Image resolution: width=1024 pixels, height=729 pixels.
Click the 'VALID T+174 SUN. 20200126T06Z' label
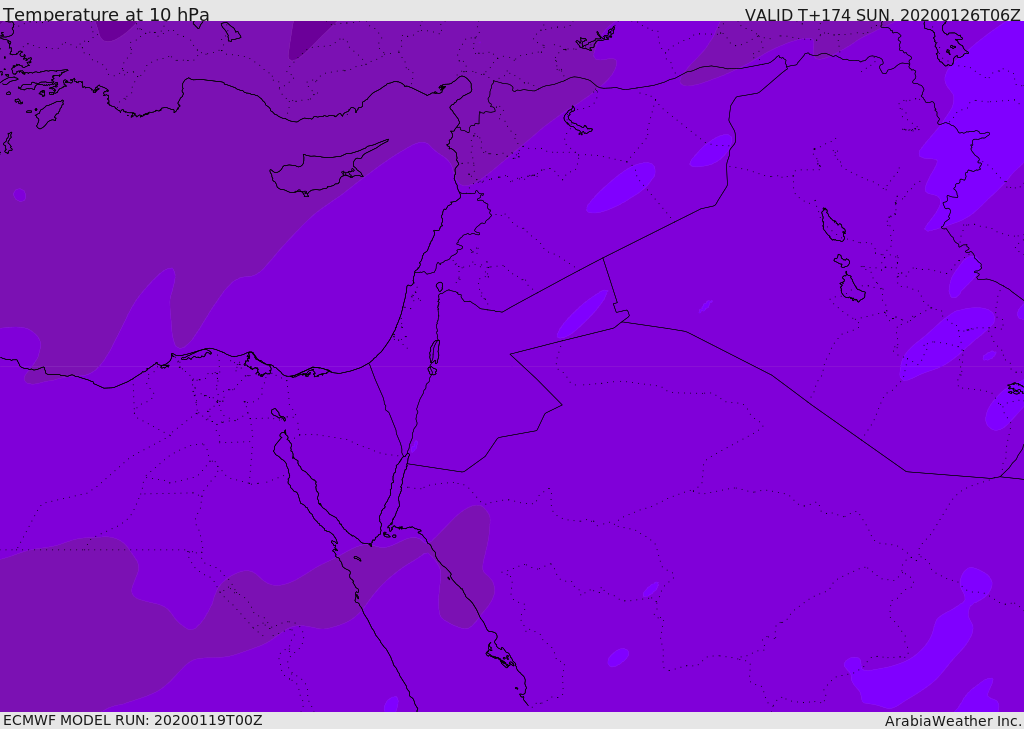pos(882,14)
